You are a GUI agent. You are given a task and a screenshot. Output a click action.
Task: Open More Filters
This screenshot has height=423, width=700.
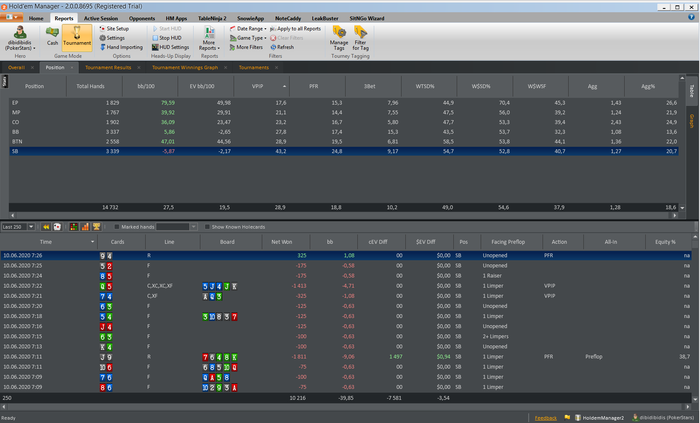pyautogui.click(x=246, y=47)
